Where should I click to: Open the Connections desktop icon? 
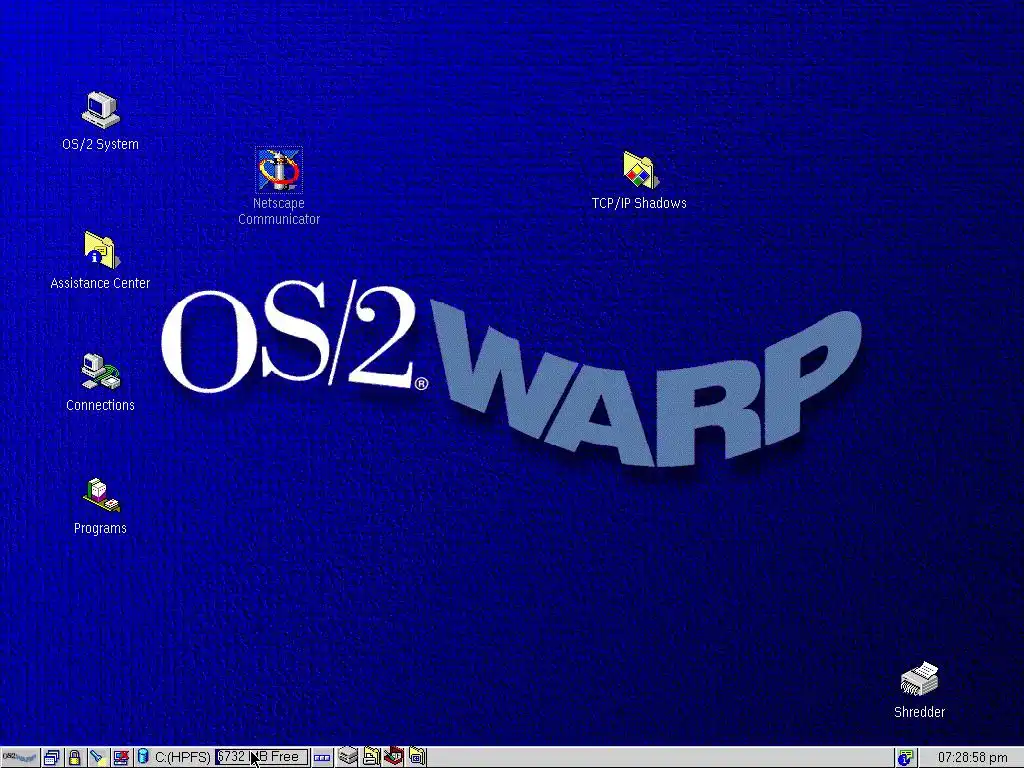(x=101, y=372)
